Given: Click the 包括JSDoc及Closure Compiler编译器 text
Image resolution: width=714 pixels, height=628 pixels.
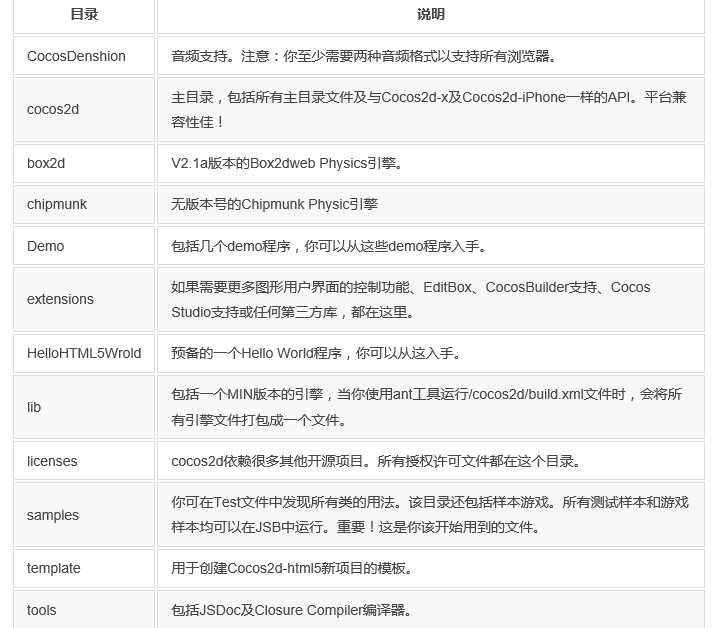Looking at the screenshot, I should coord(291,610).
